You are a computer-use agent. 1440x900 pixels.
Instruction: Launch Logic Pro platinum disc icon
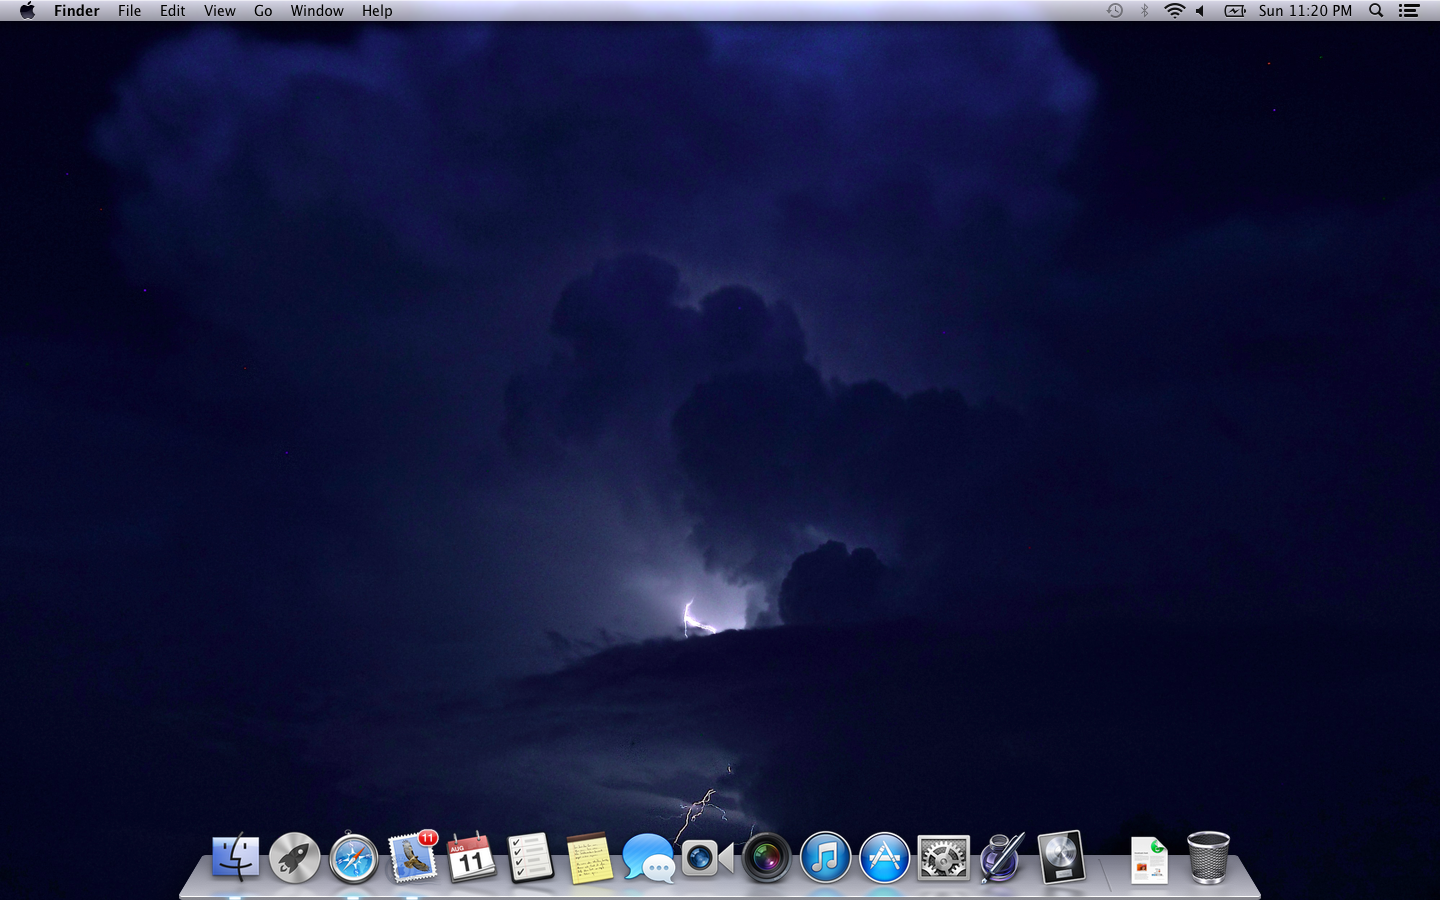pyautogui.click(x=1061, y=857)
